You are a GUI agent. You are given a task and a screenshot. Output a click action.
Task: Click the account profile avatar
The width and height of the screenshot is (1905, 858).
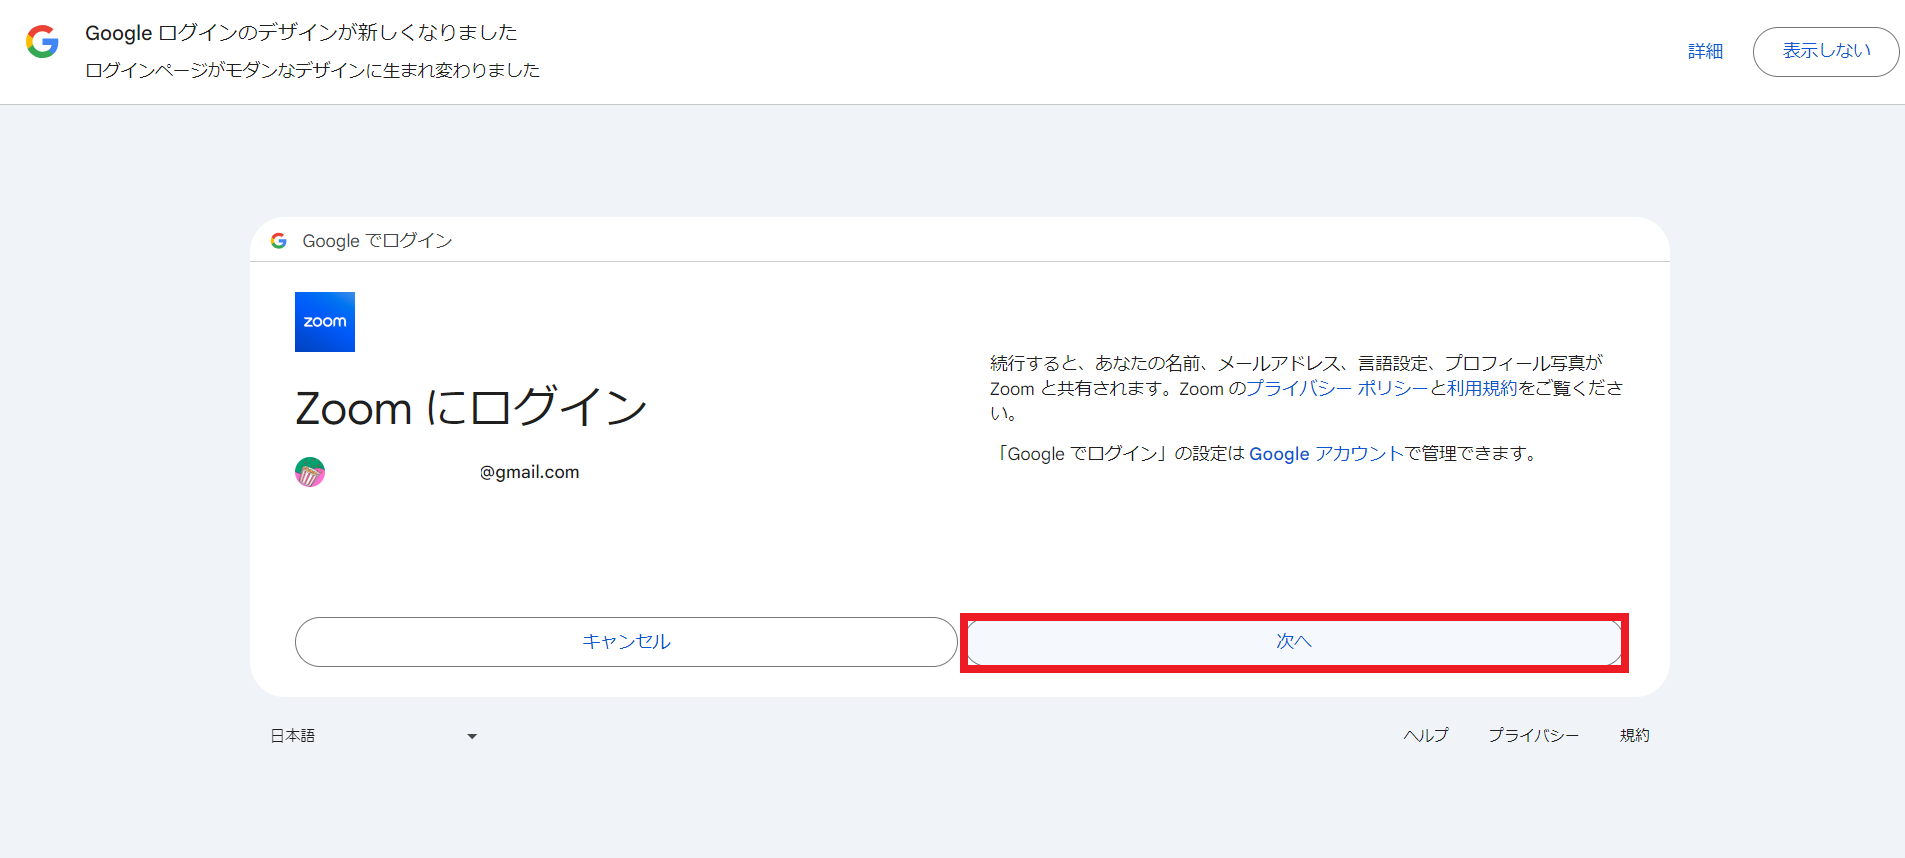[310, 472]
